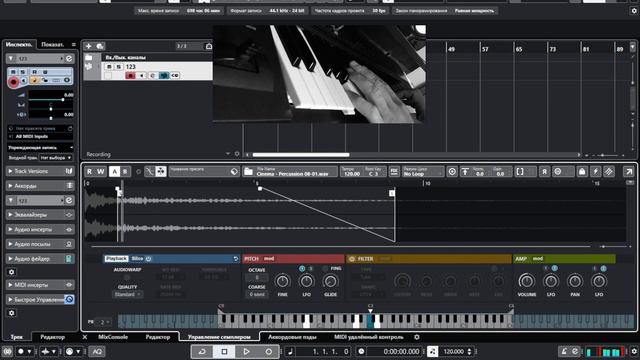Solo track 123 in the track list
640x360 pixels.
coord(118,67)
